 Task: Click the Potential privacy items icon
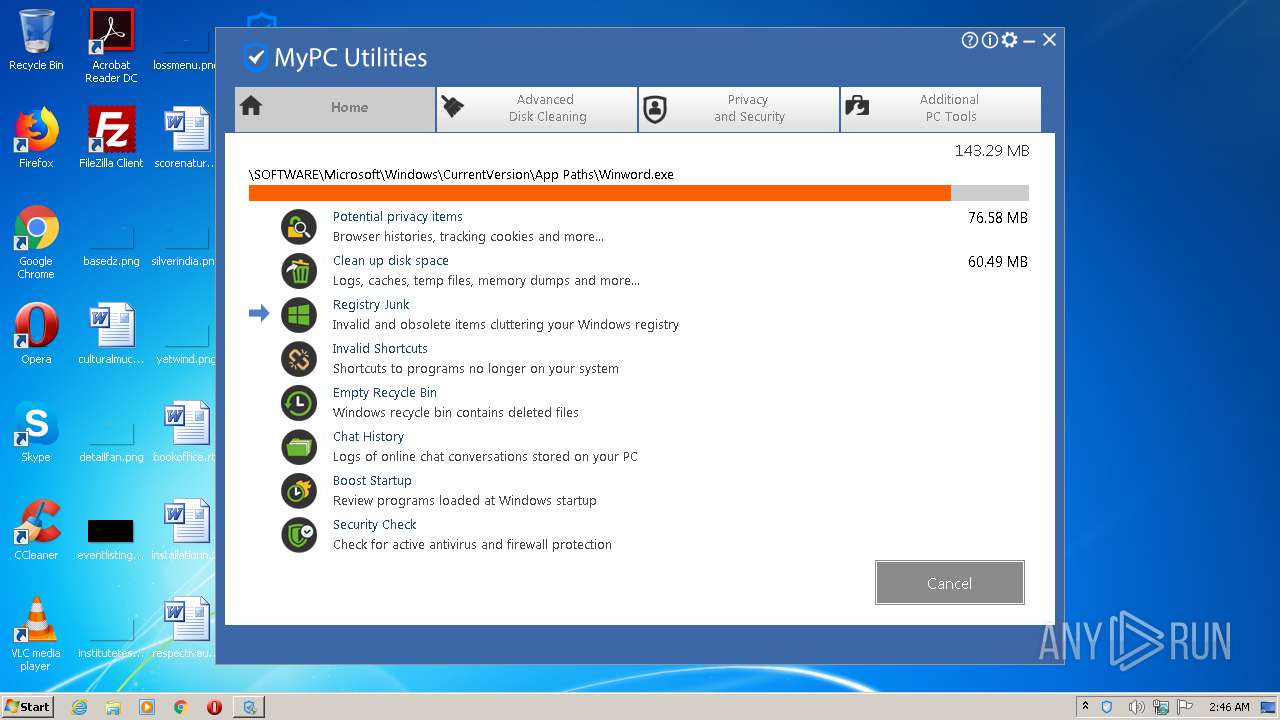point(299,227)
